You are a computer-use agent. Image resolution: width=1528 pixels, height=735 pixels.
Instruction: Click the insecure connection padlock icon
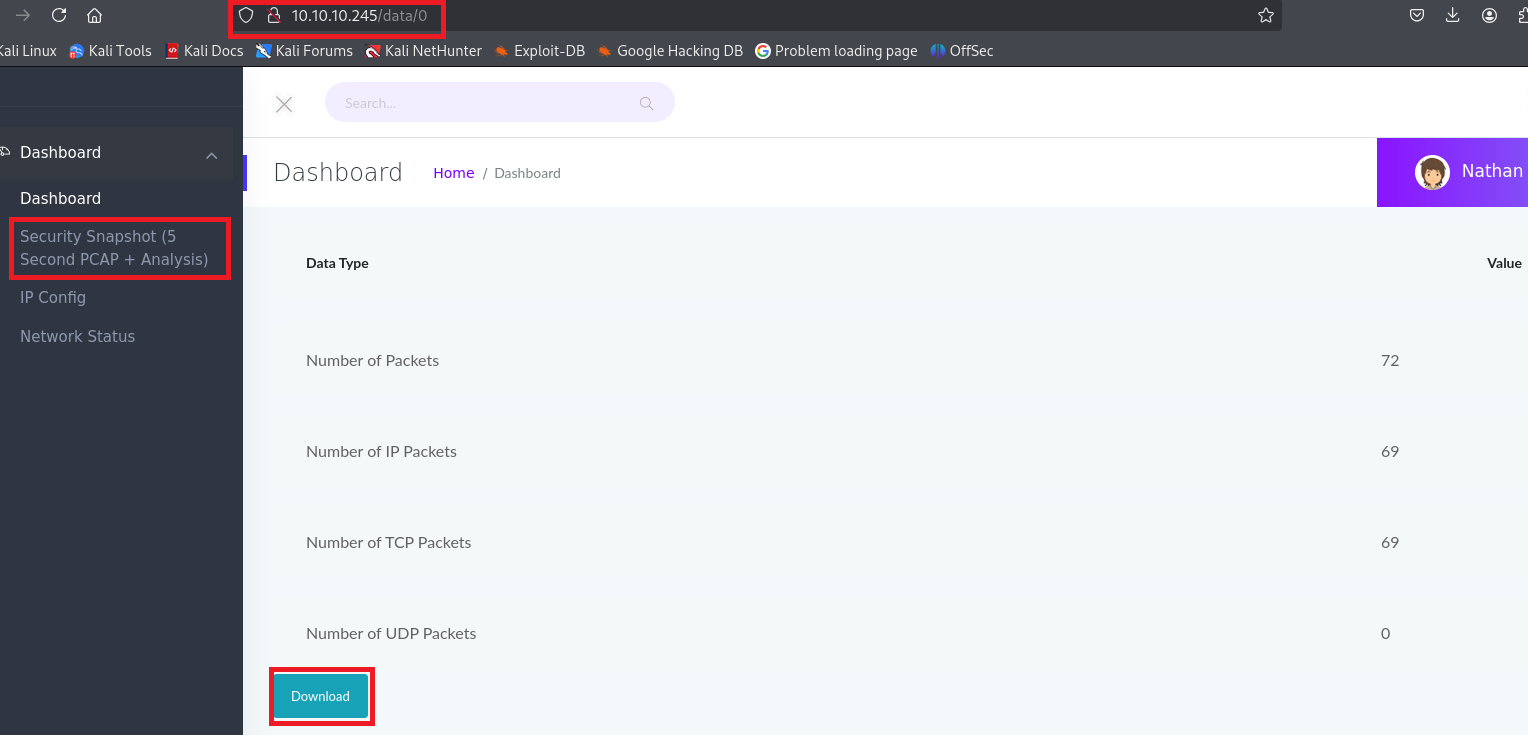(272, 16)
